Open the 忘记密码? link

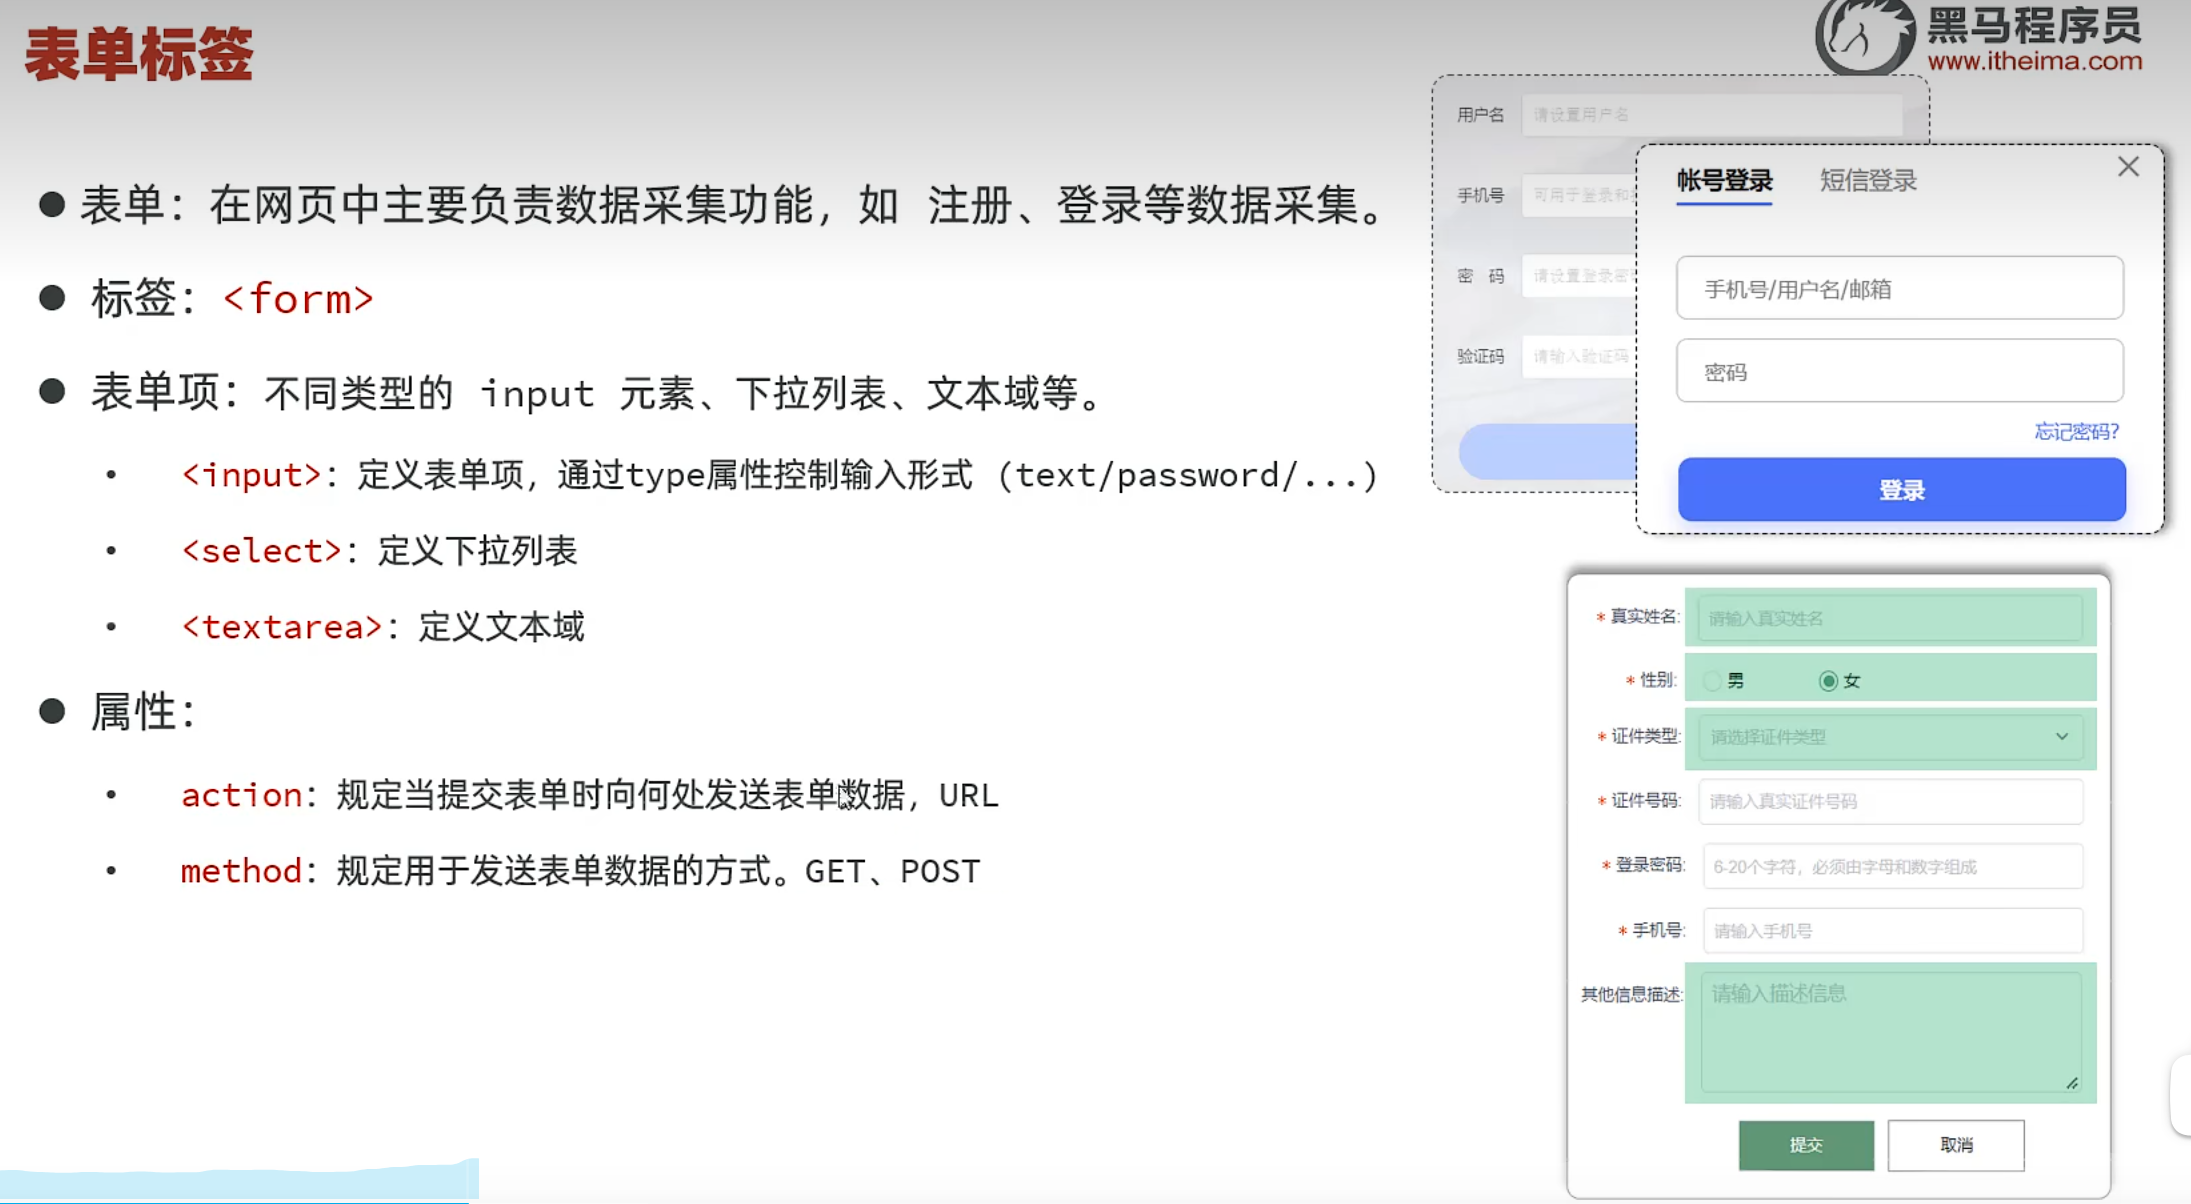click(x=2076, y=431)
